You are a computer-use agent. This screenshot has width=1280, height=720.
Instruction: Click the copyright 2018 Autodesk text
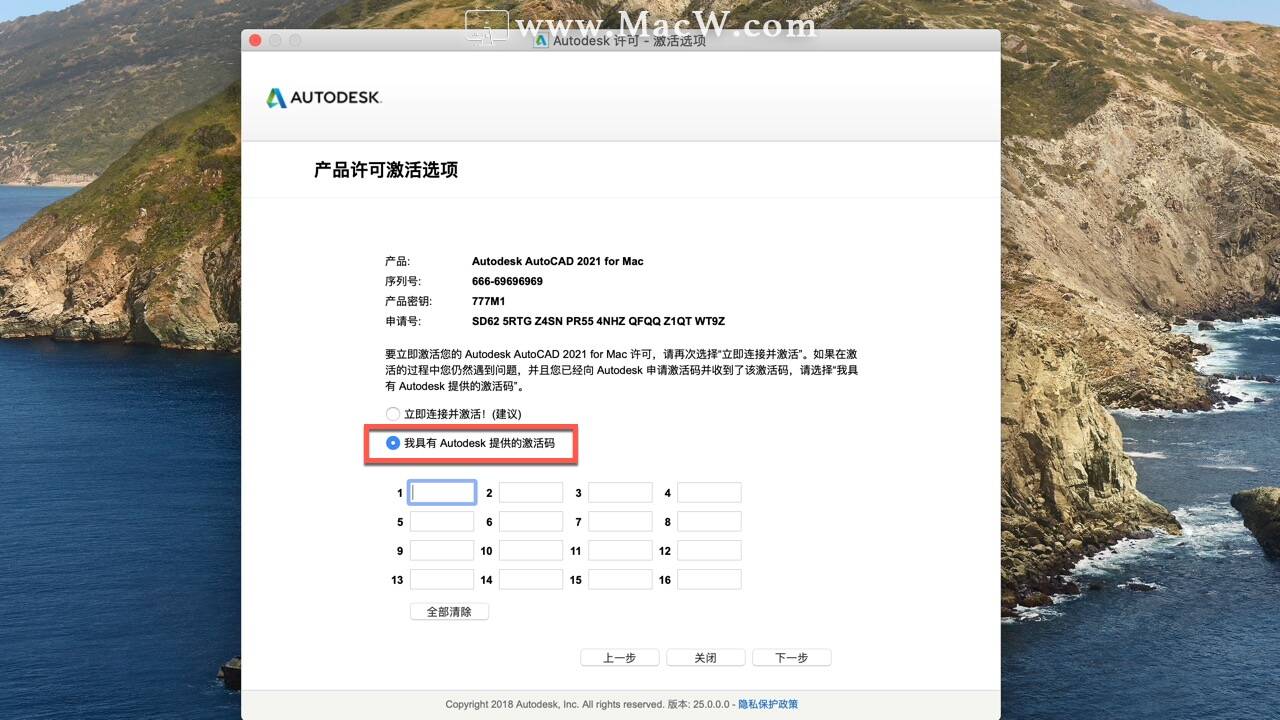[x=555, y=704]
